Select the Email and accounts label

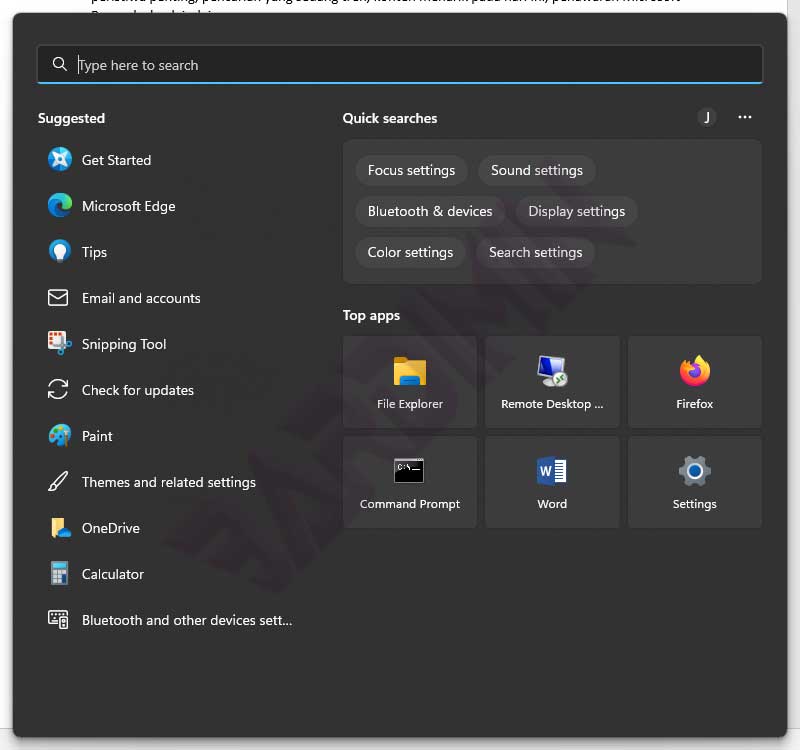tap(141, 298)
